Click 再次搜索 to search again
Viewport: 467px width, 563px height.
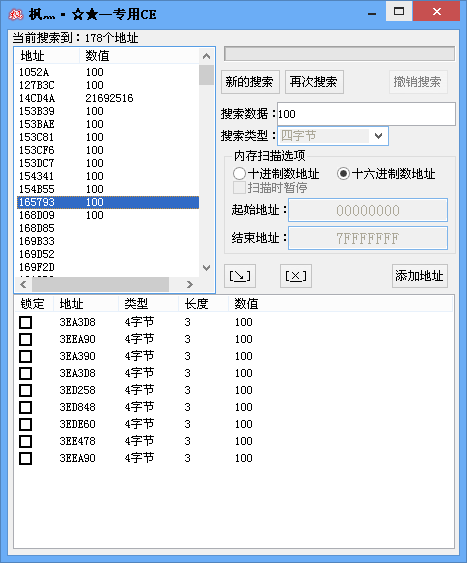314,82
